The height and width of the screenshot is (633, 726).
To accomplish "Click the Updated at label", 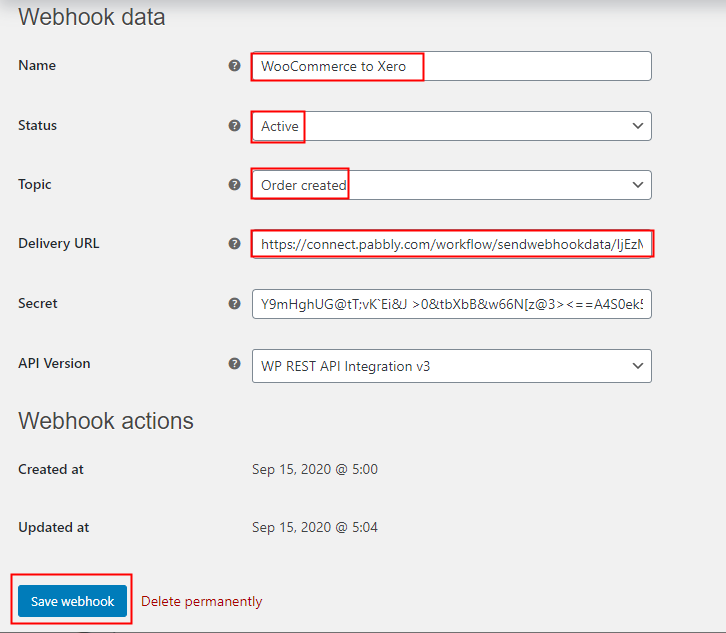I will [x=53, y=527].
